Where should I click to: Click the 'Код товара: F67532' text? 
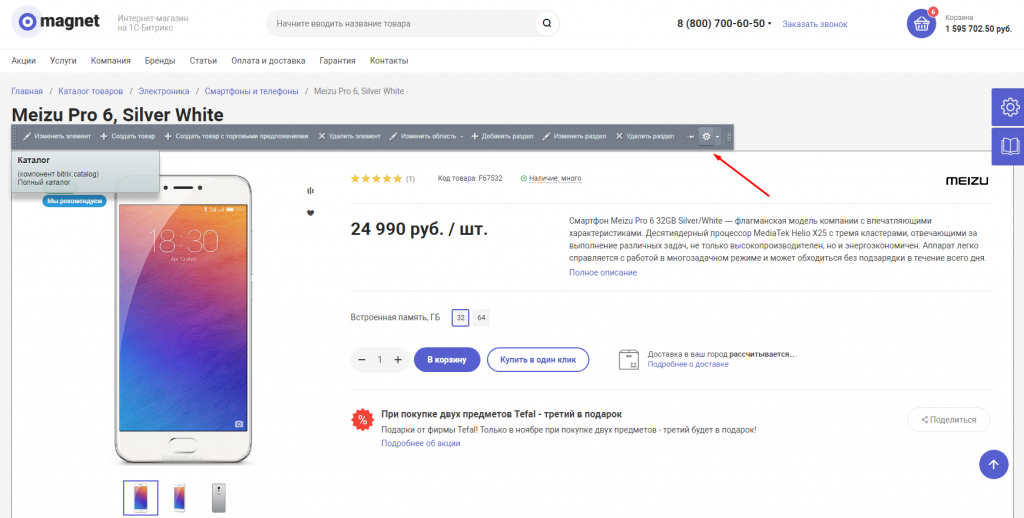(470, 178)
